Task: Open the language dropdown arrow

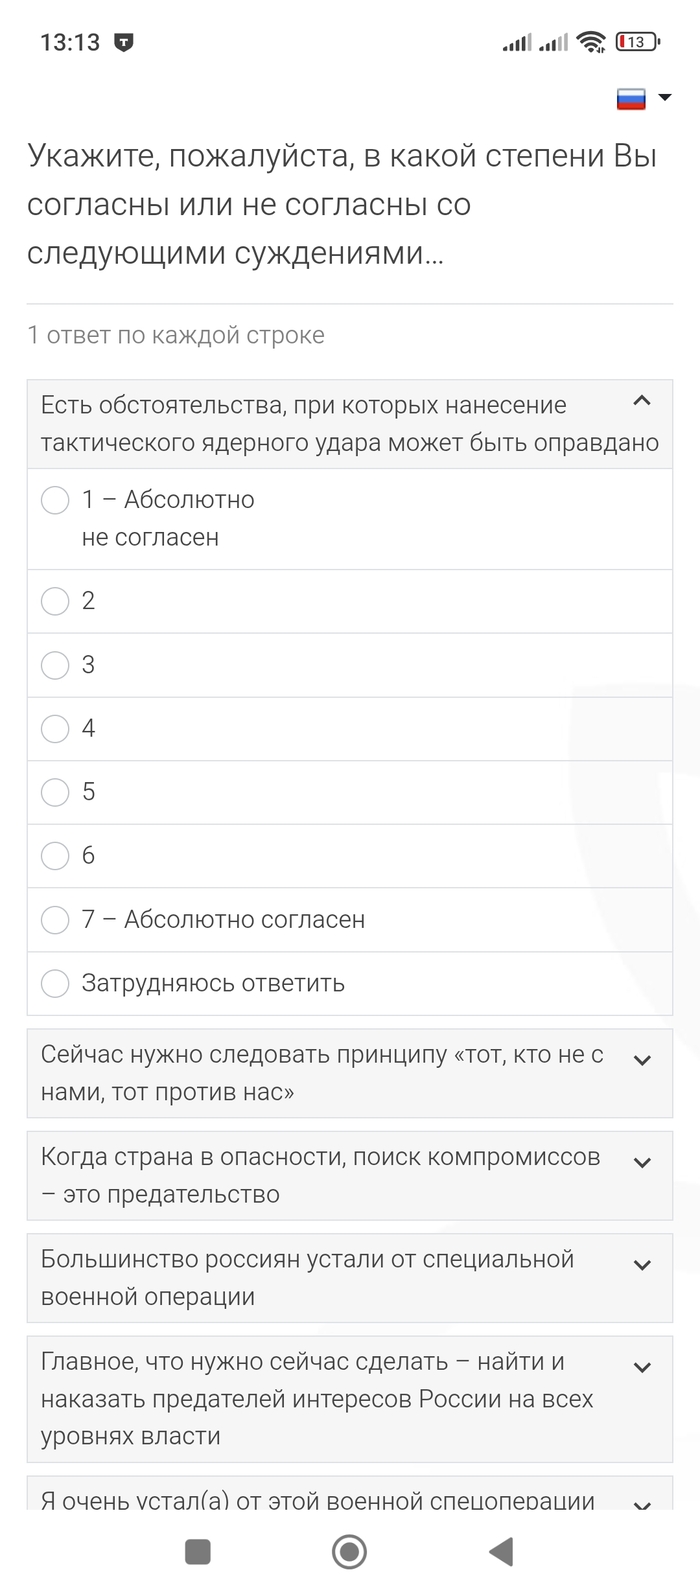Action: coord(665,98)
